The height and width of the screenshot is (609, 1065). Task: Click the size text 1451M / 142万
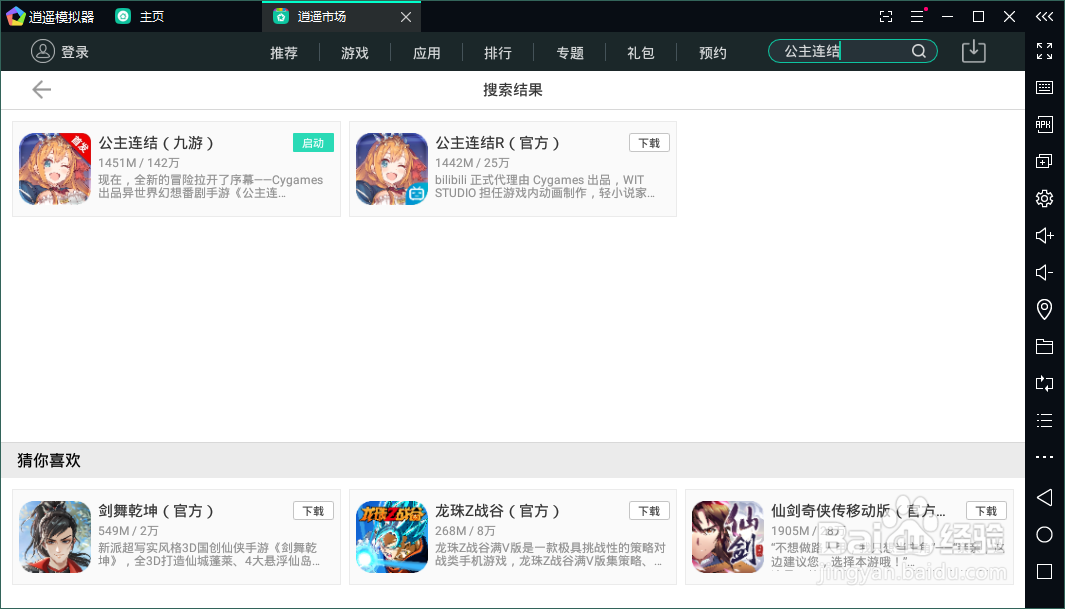[x=139, y=163]
